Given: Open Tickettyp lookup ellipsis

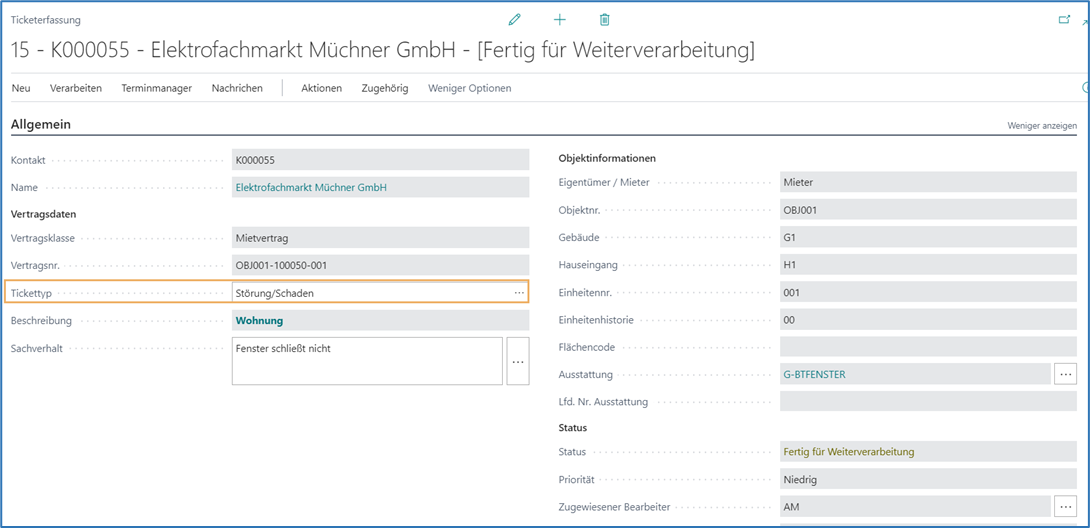Looking at the screenshot, I should click(519, 293).
